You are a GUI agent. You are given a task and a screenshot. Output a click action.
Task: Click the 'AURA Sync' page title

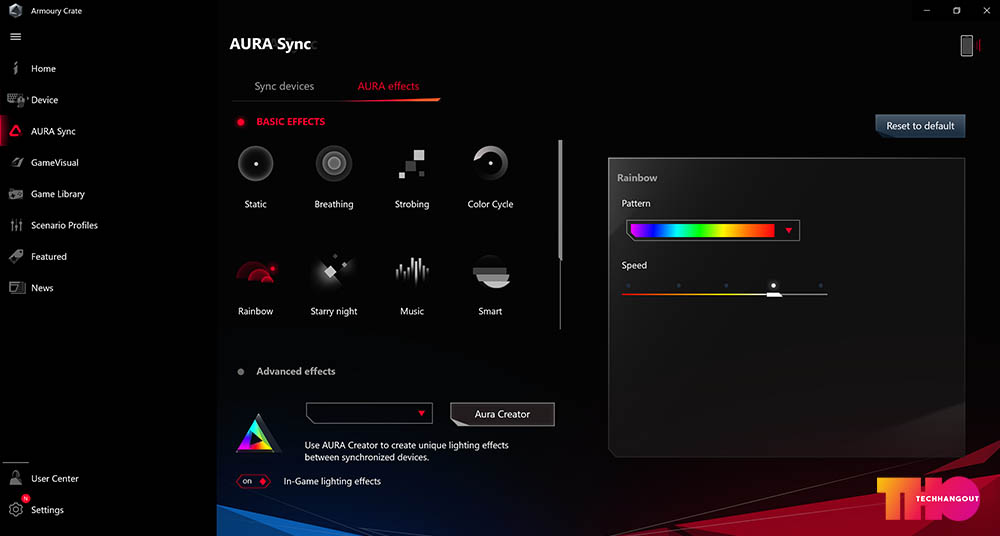coord(270,45)
